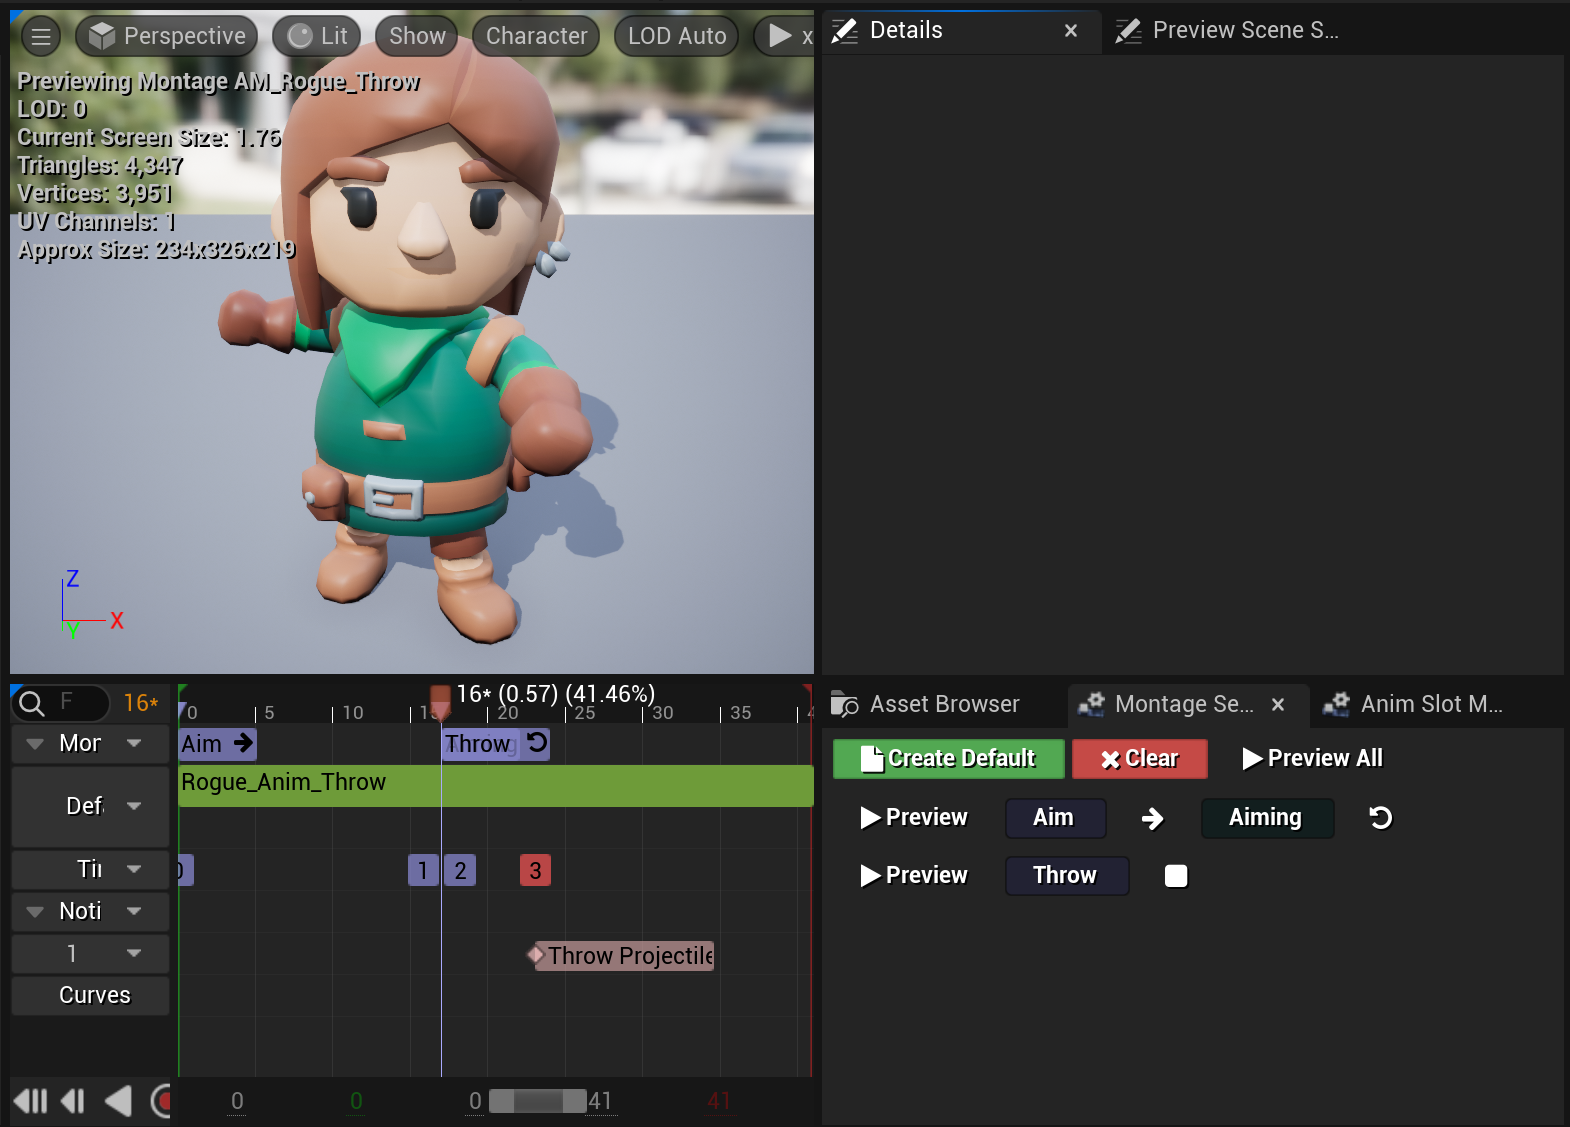1570x1127 pixels.
Task: Preview the Throw section chain
Action: (x=914, y=876)
